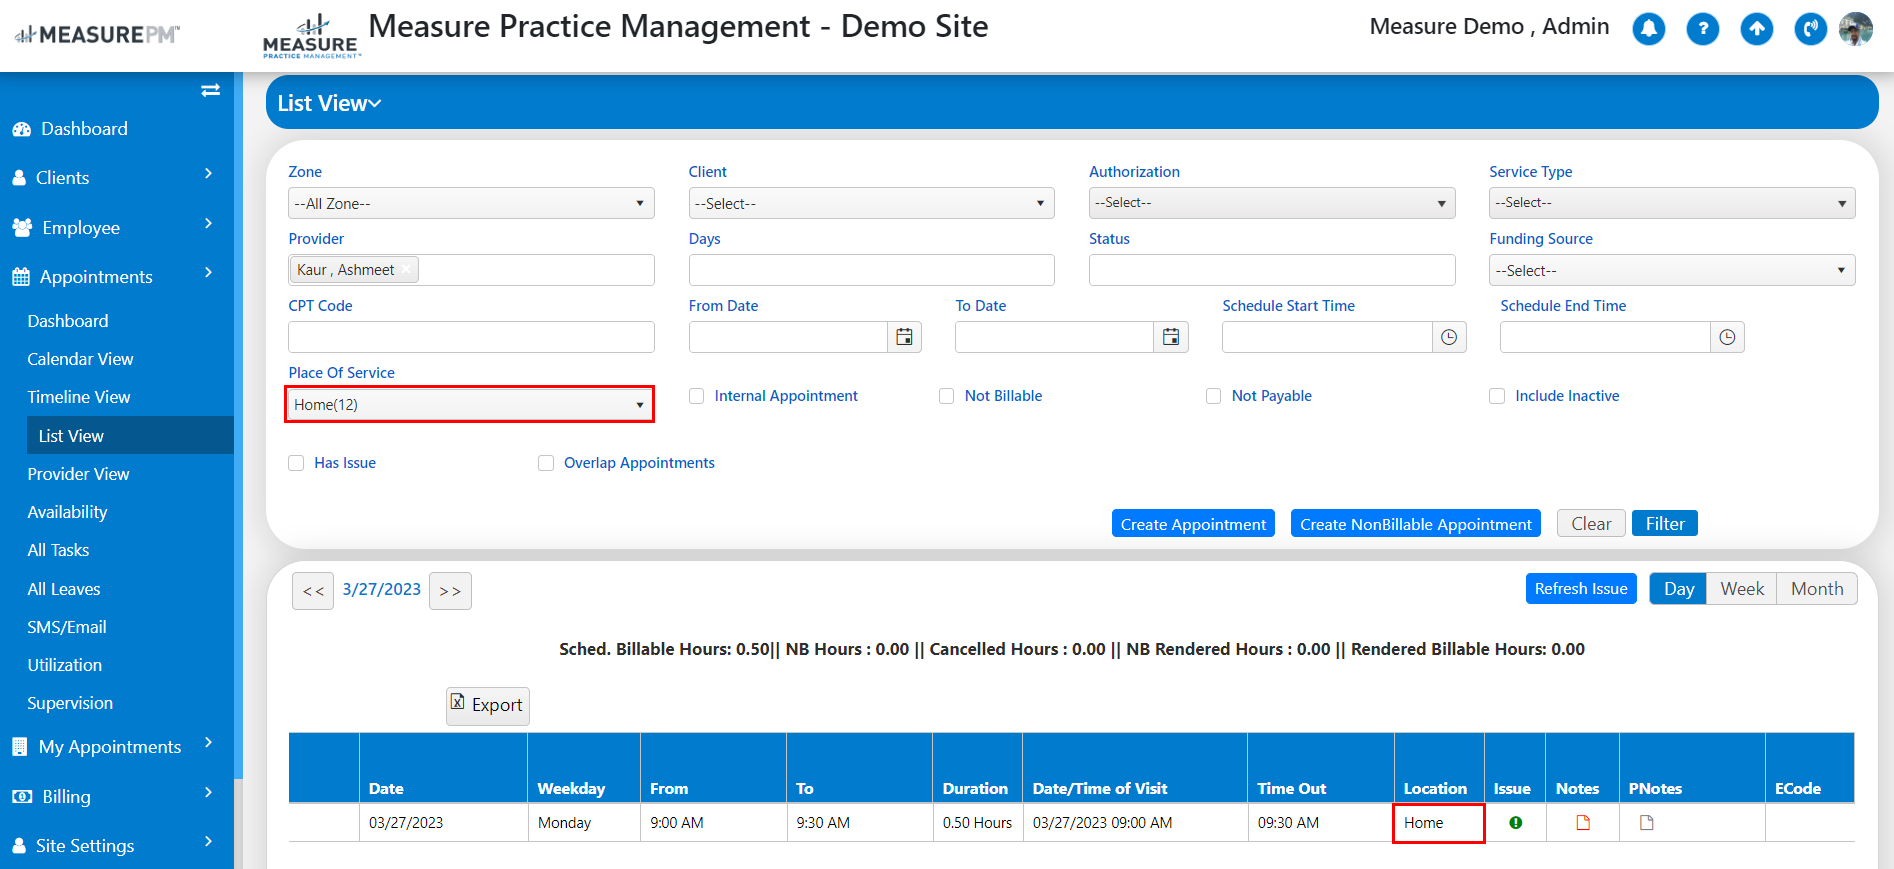Enable Internal Appointment checkbox
The image size is (1894, 869).
click(x=697, y=396)
